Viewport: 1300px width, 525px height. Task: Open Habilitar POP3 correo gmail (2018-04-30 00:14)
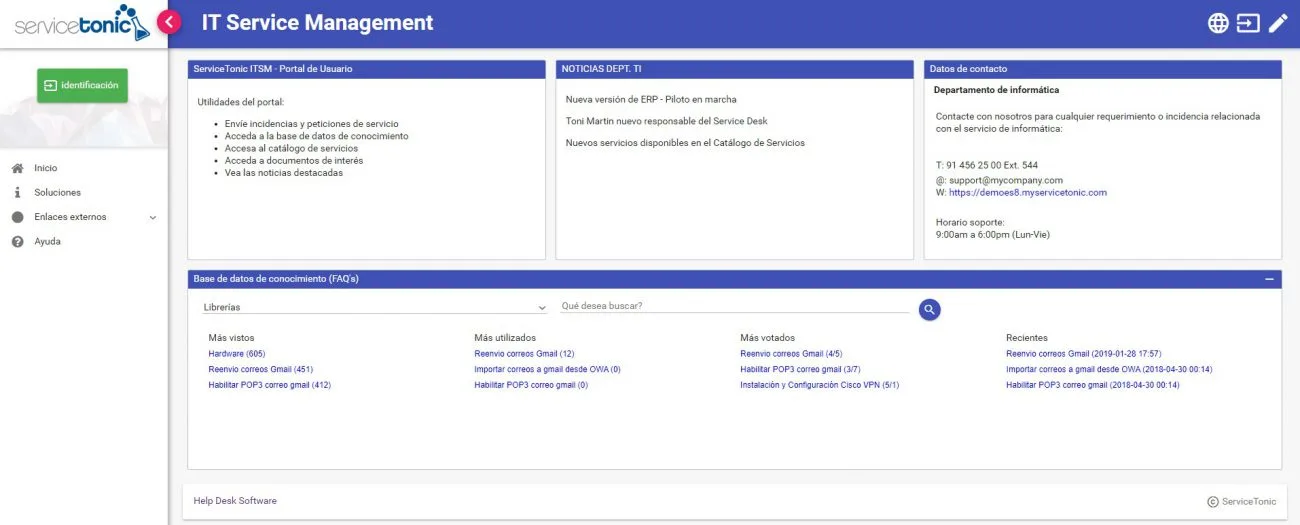point(1093,385)
